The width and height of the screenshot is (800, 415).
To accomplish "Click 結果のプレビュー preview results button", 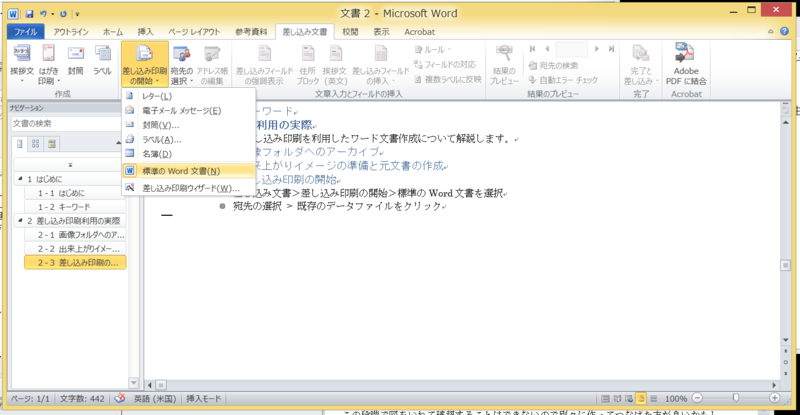I will tap(504, 65).
